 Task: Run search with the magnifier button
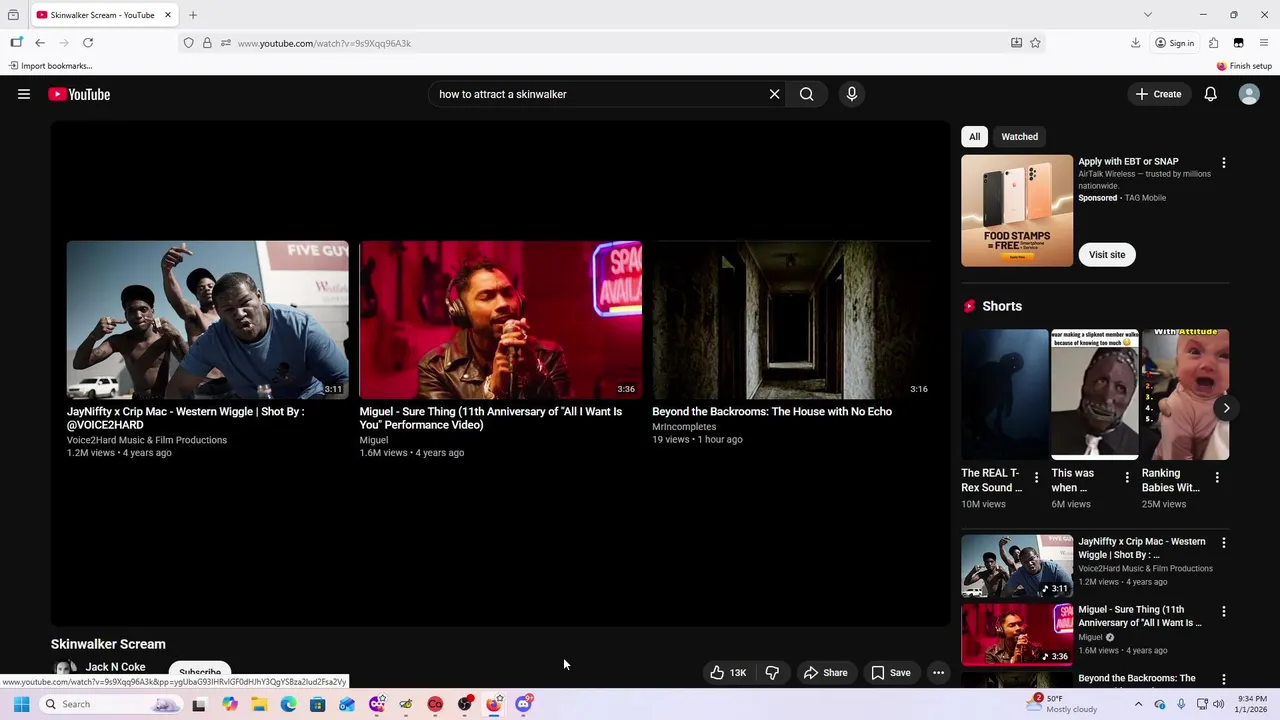click(806, 94)
